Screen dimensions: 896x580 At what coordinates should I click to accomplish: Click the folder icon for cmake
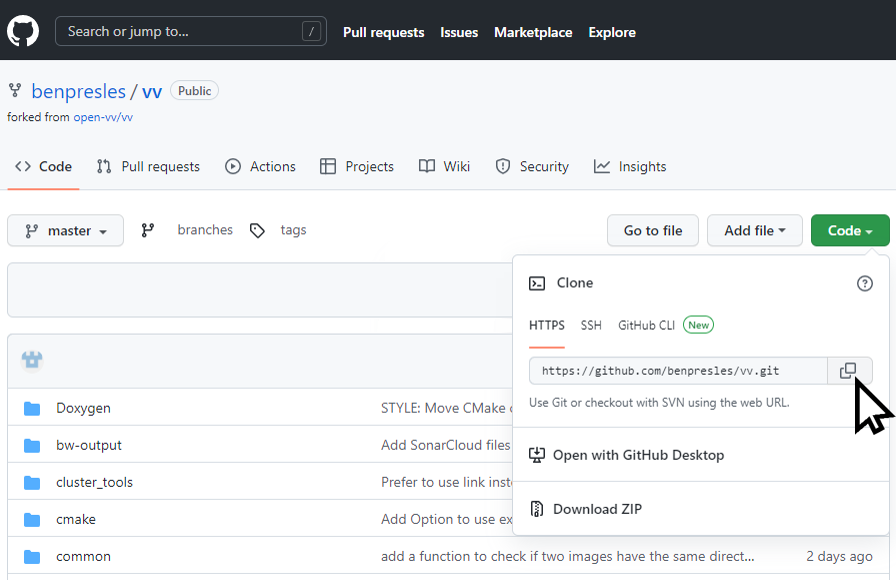(x=32, y=520)
